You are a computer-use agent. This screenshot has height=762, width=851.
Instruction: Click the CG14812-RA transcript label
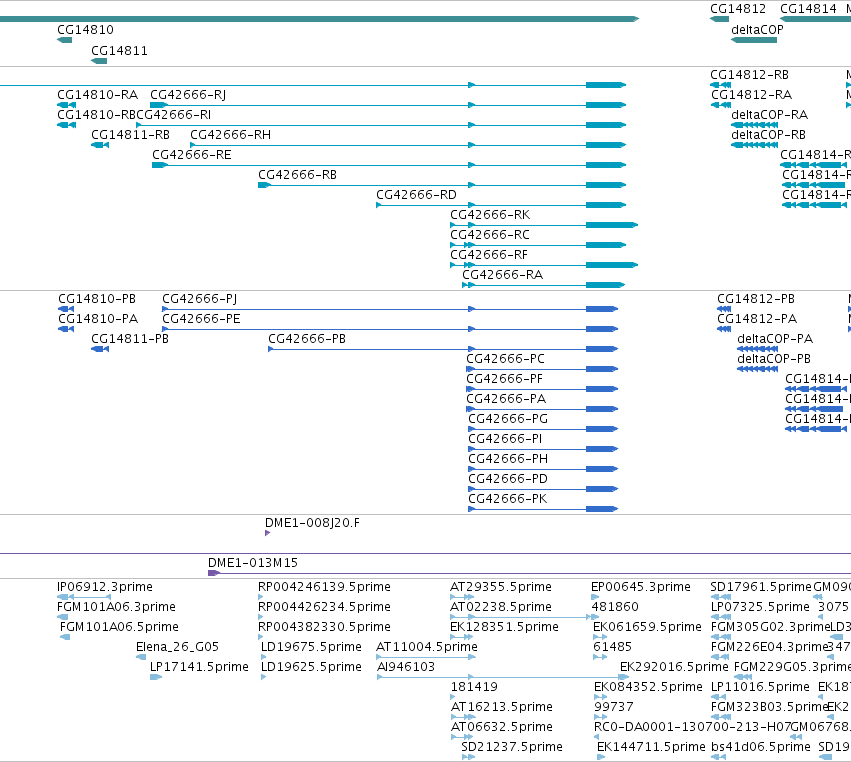click(752, 95)
